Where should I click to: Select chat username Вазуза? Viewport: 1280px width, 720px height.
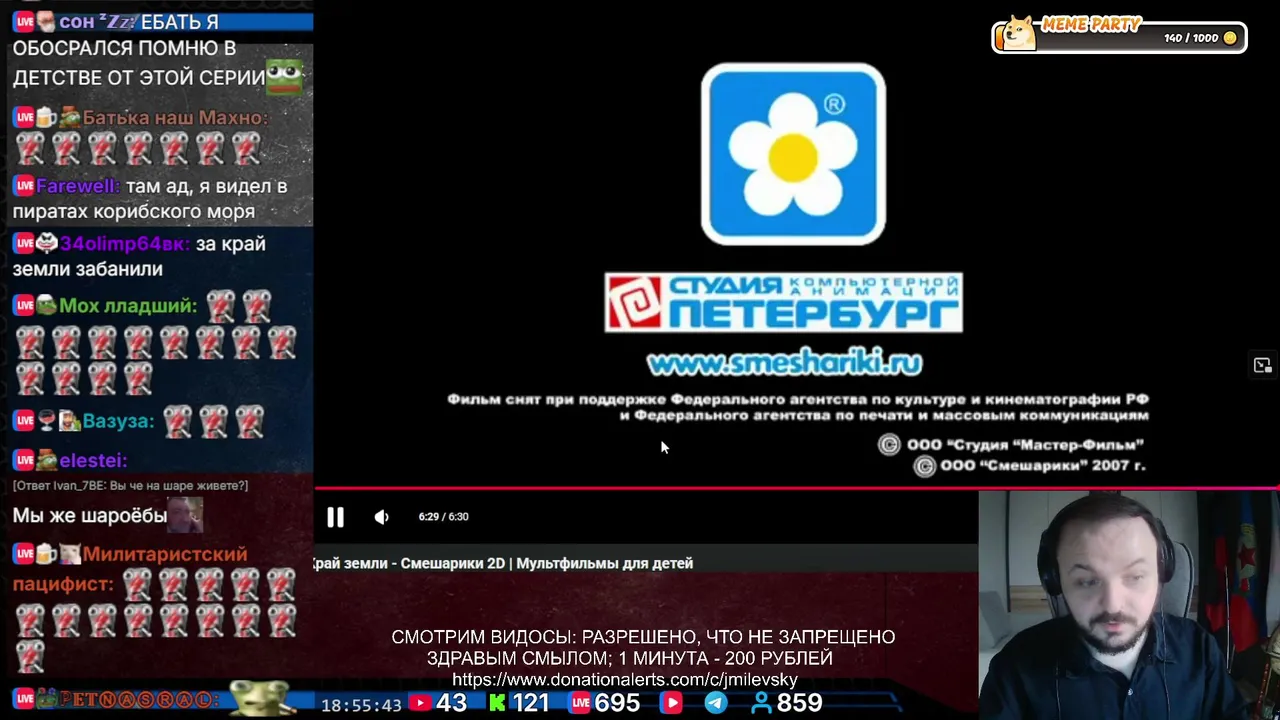point(118,421)
